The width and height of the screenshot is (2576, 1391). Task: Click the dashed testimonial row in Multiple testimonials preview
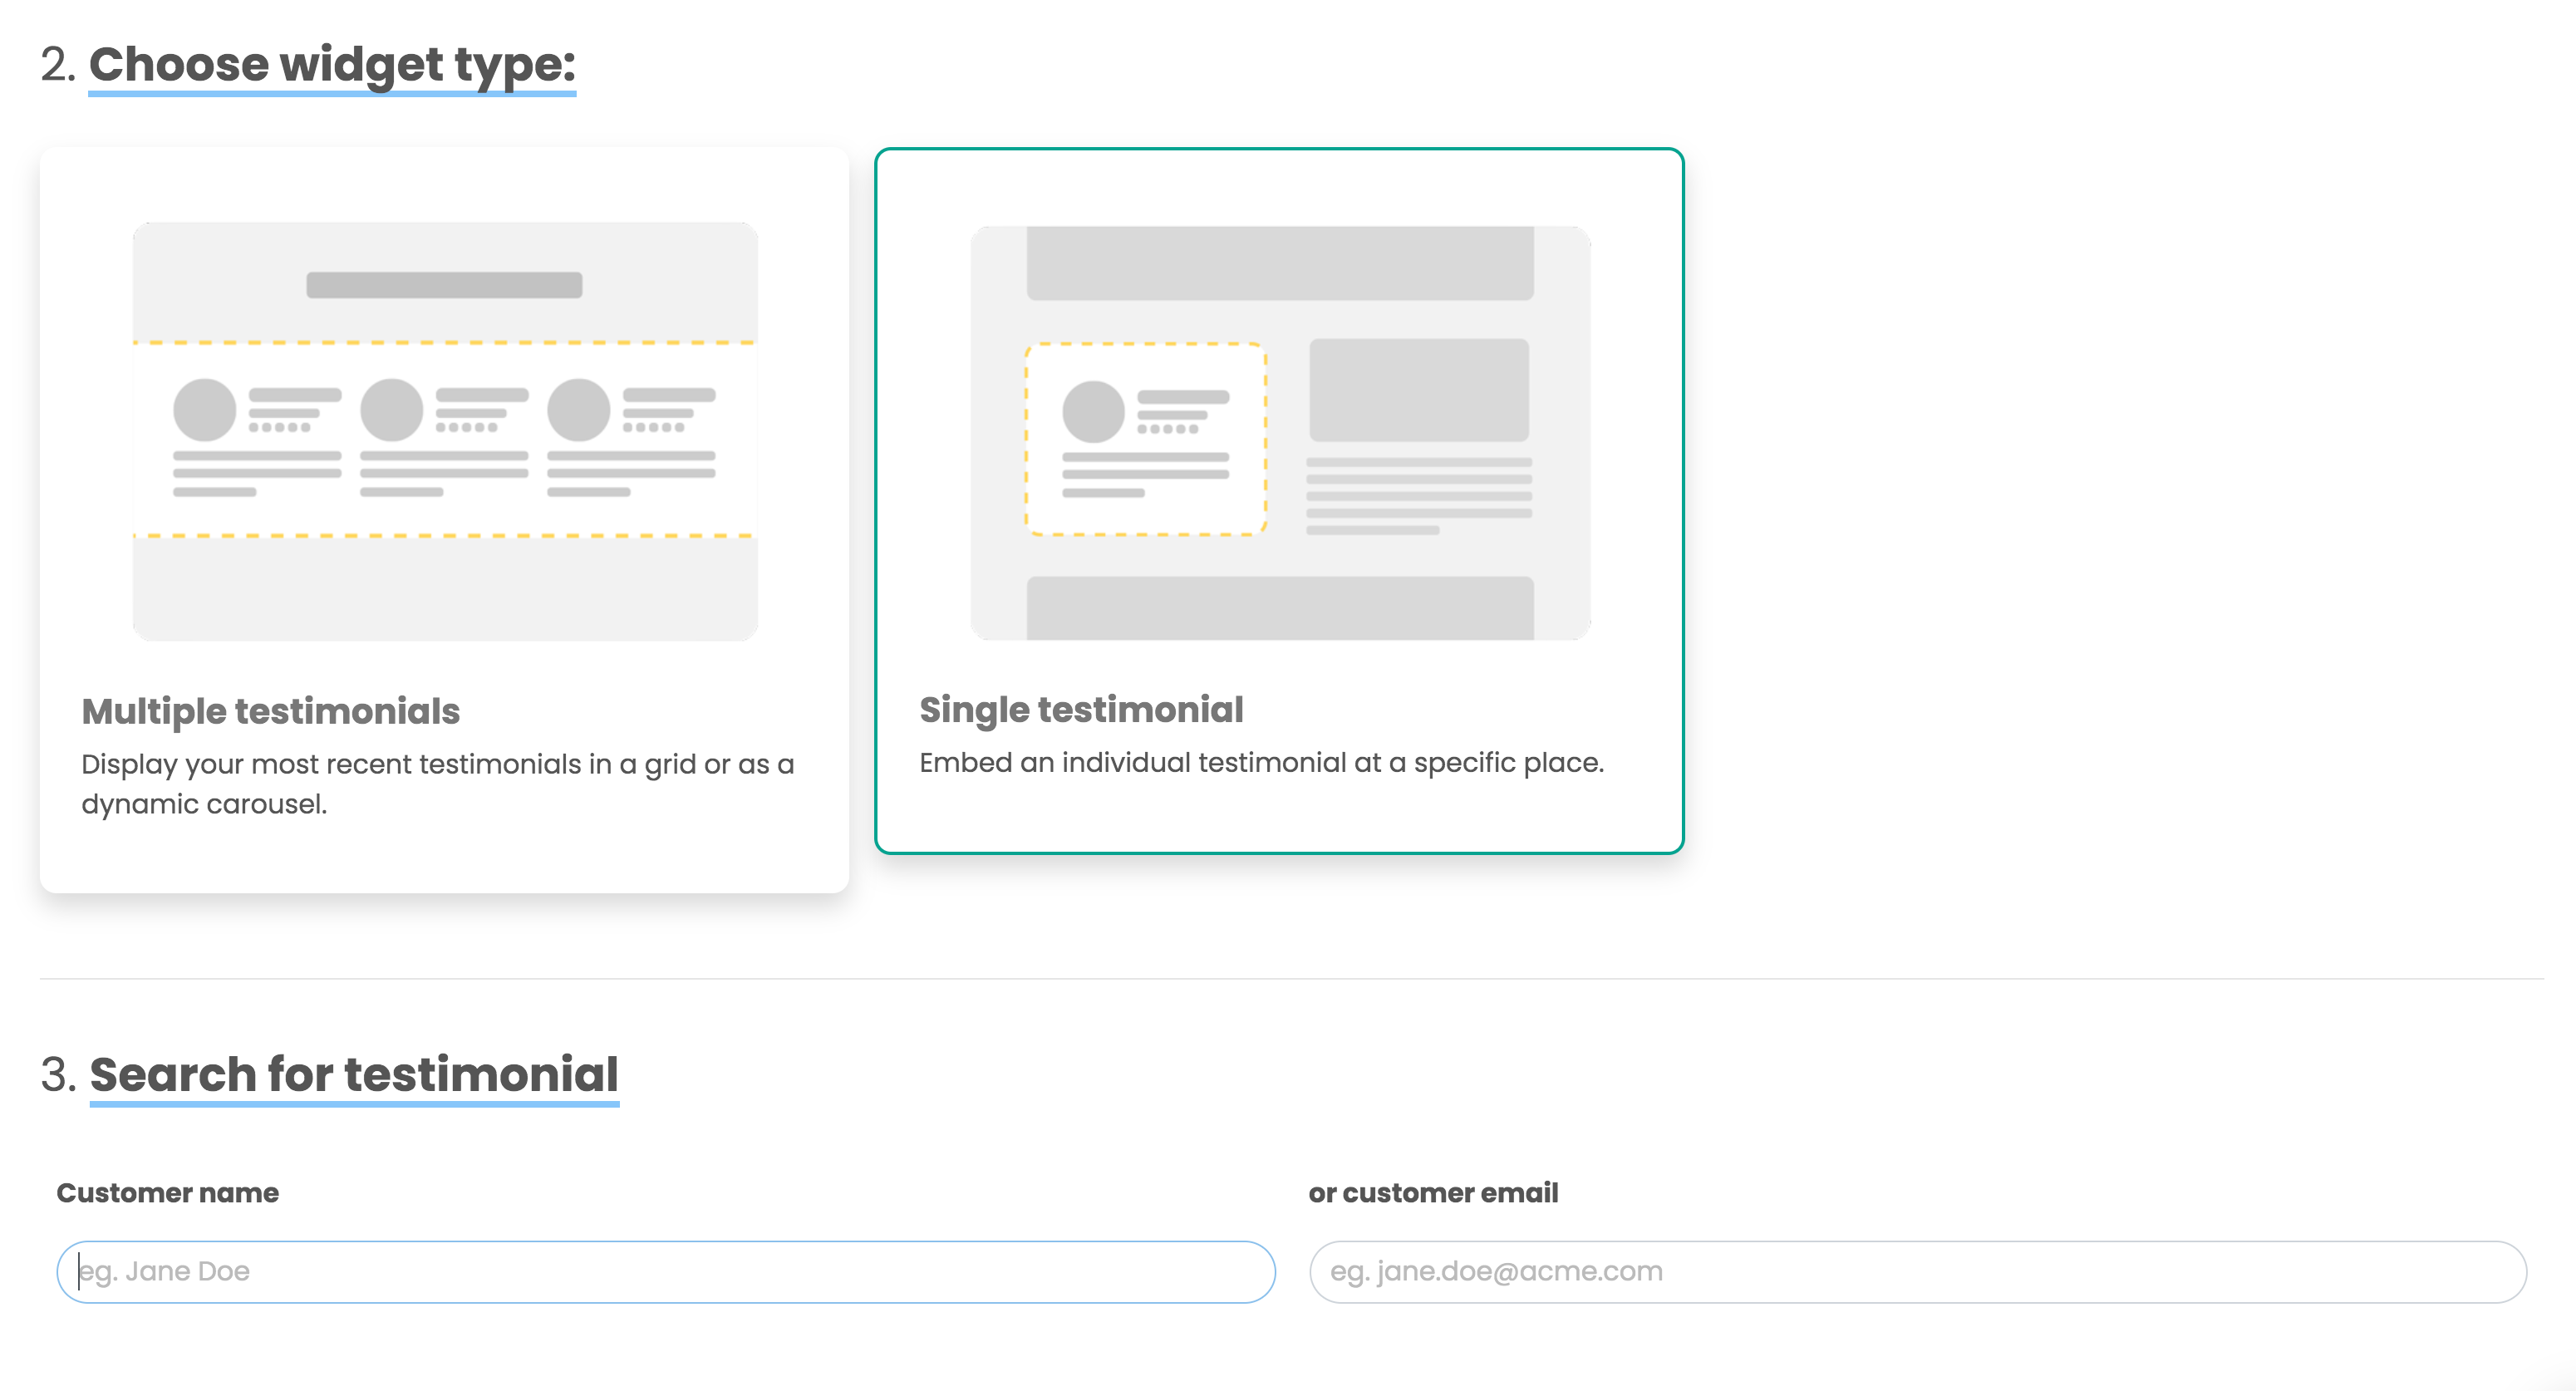445,438
